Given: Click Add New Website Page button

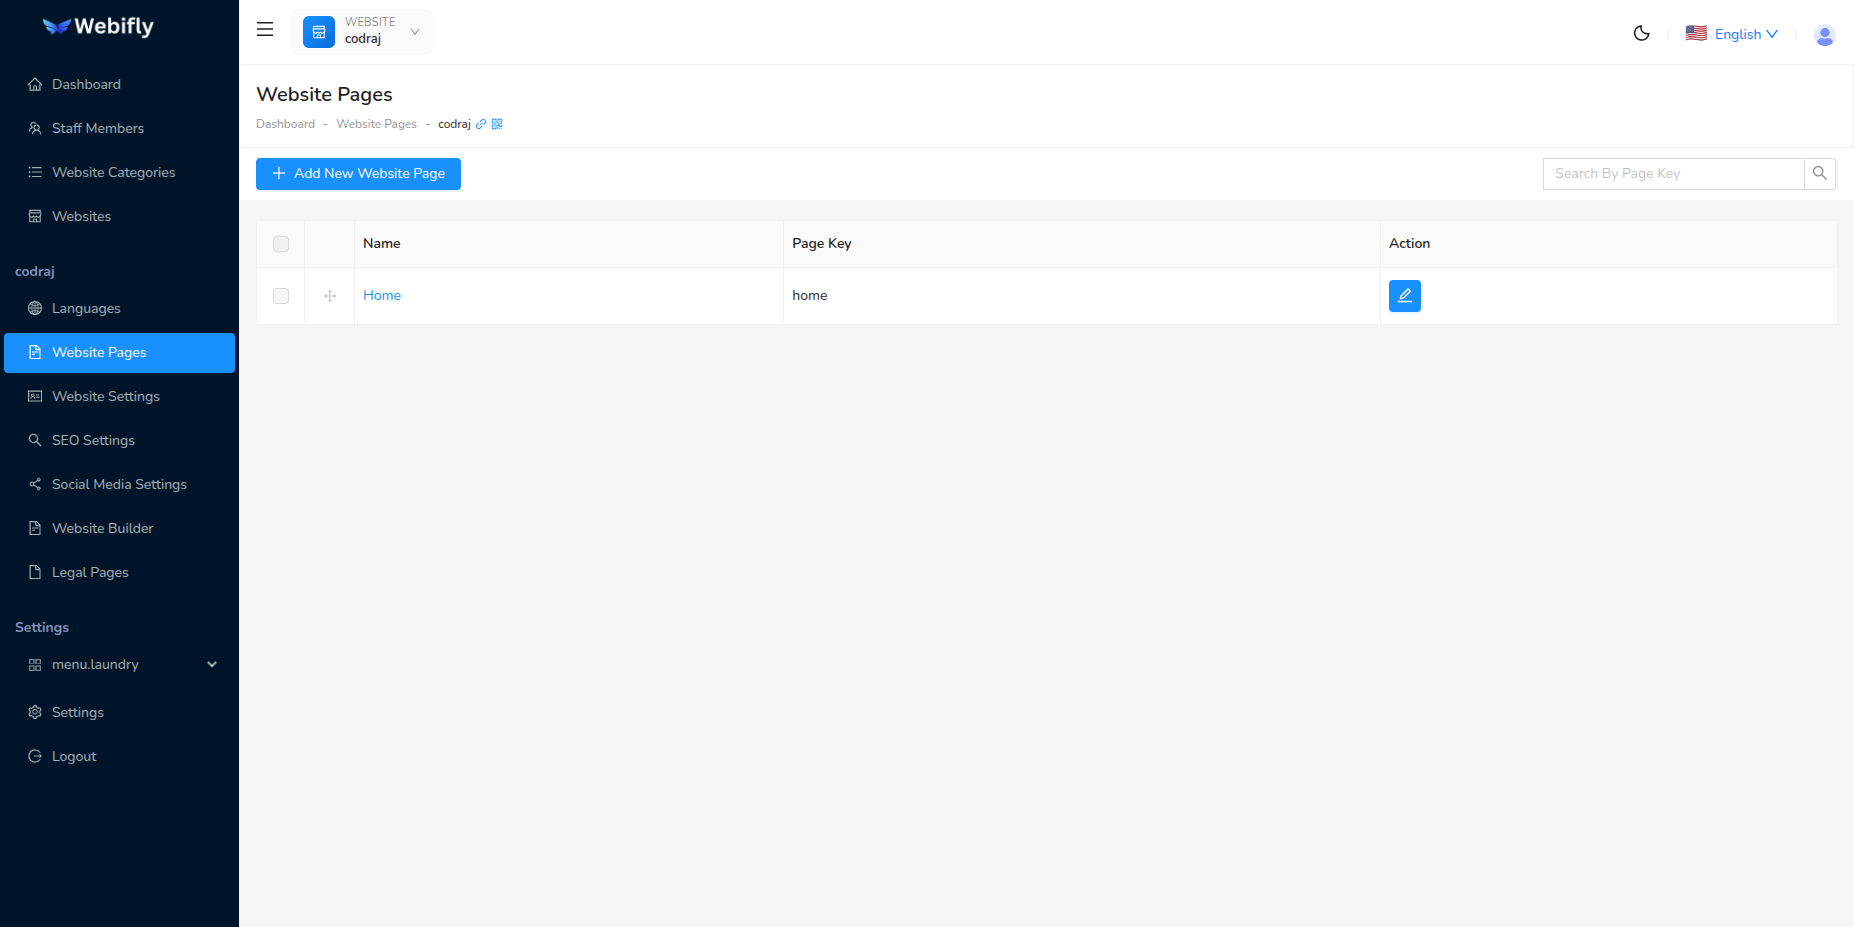Looking at the screenshot, I should (x=357, y=173).
